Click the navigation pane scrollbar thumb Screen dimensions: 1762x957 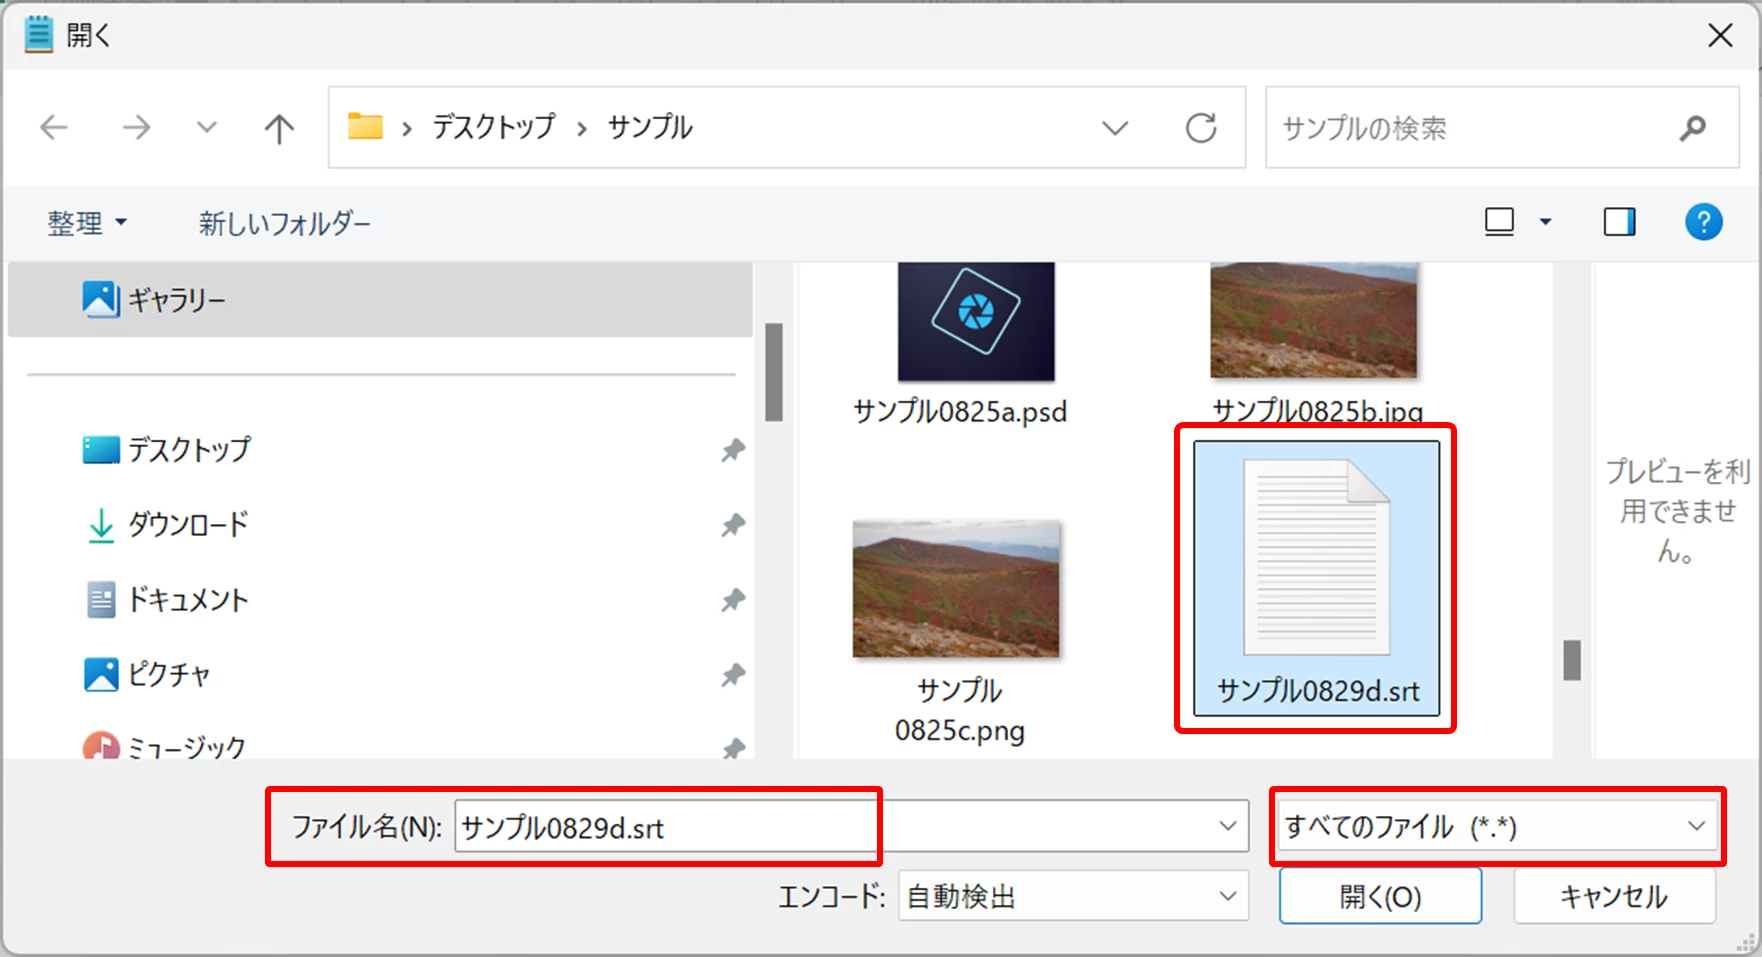pos(773,372)
